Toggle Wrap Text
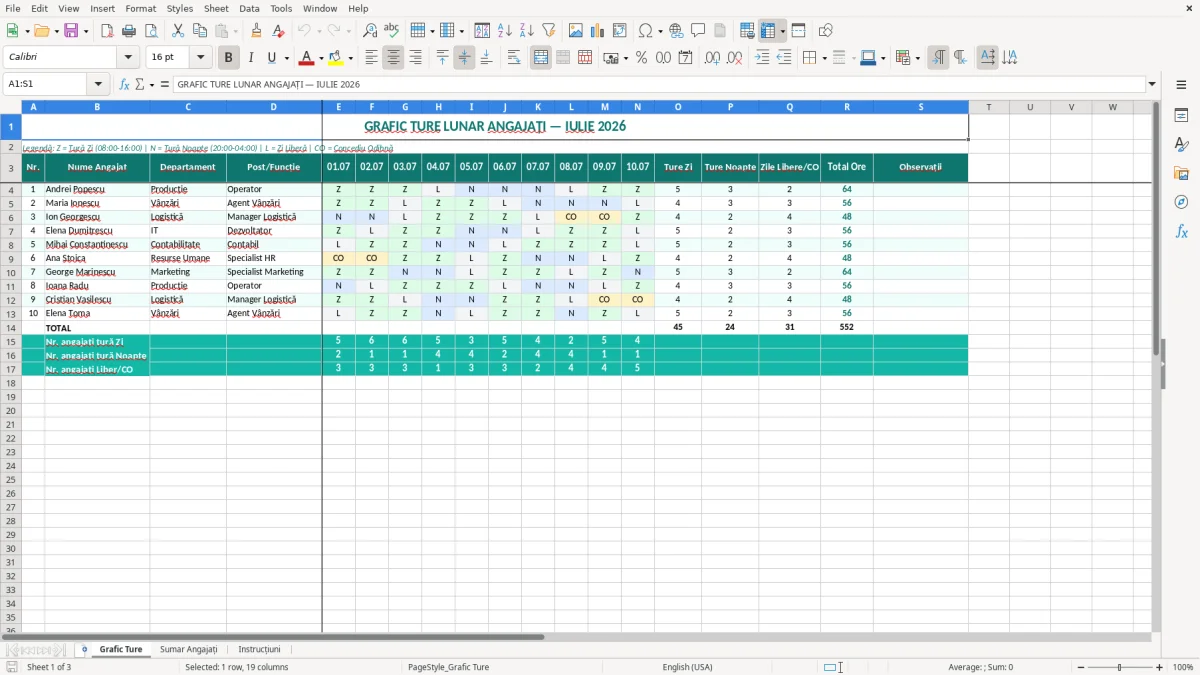 514,58
